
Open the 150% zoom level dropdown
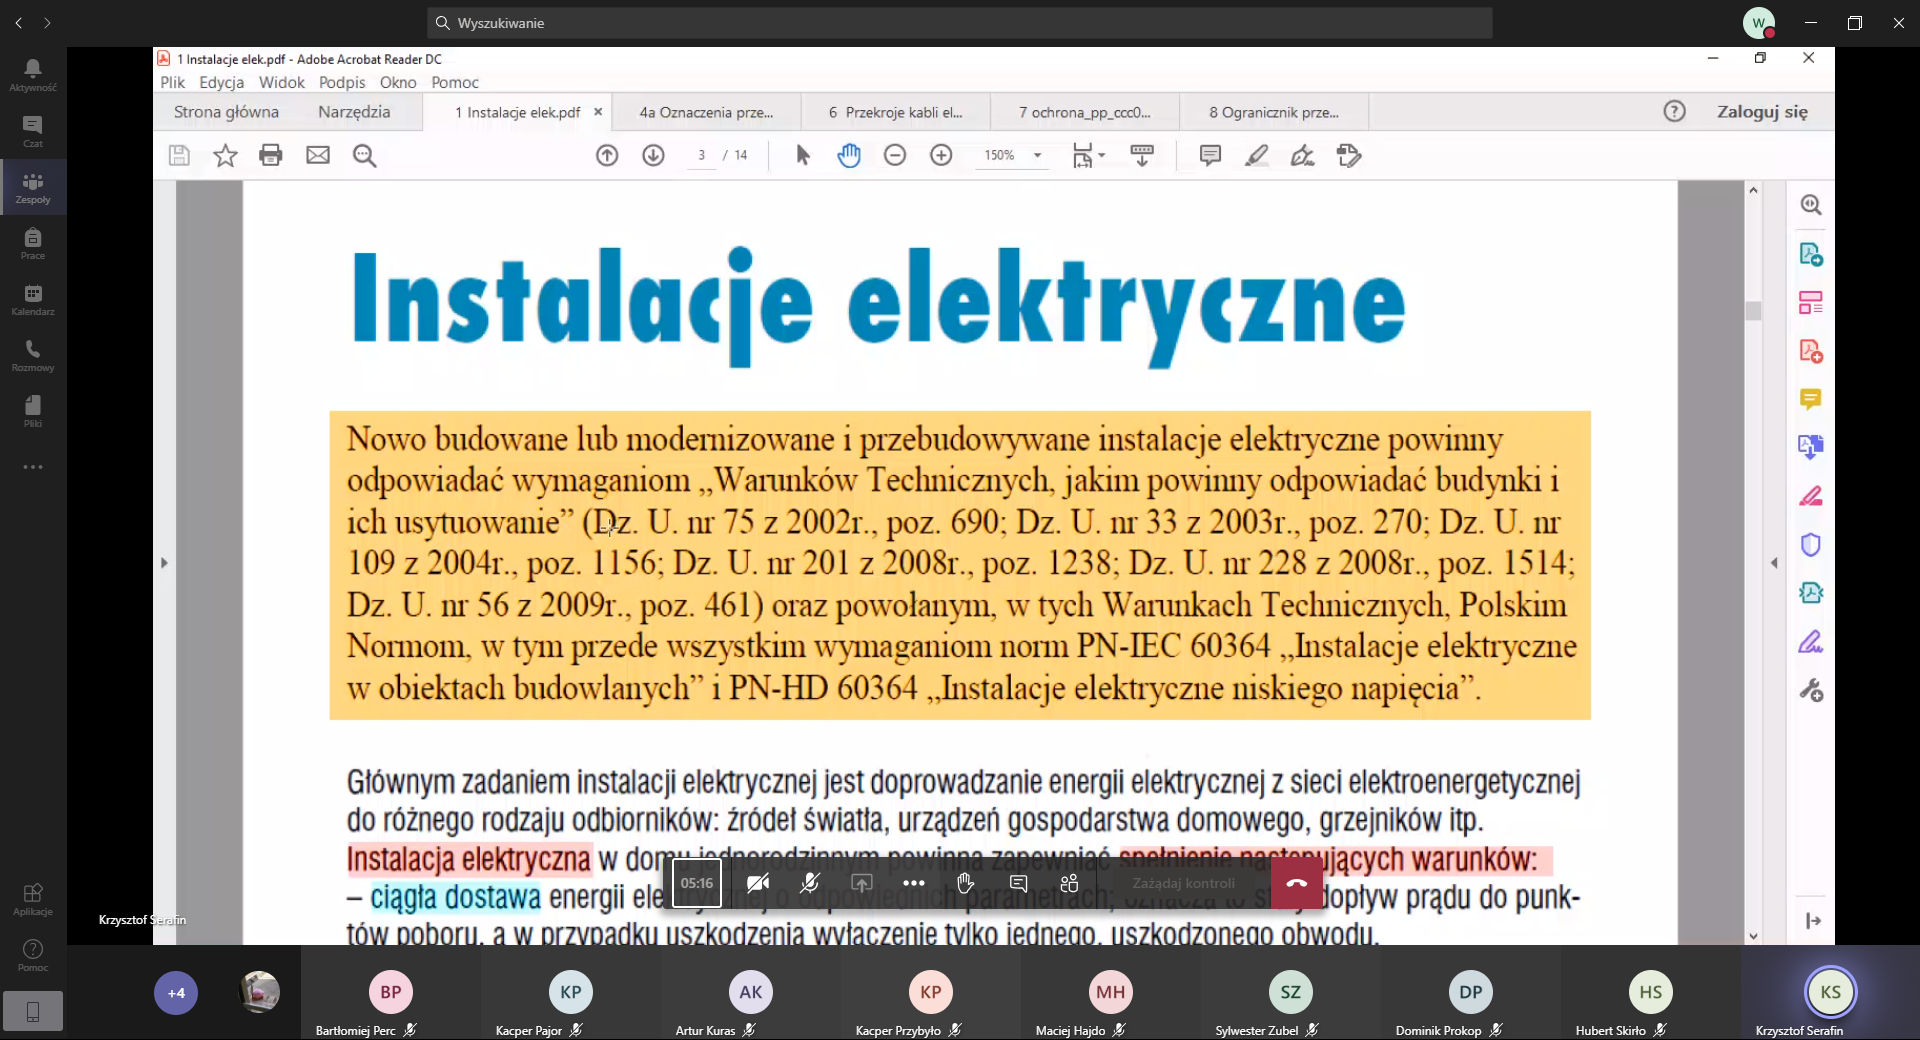(1036, 155)
